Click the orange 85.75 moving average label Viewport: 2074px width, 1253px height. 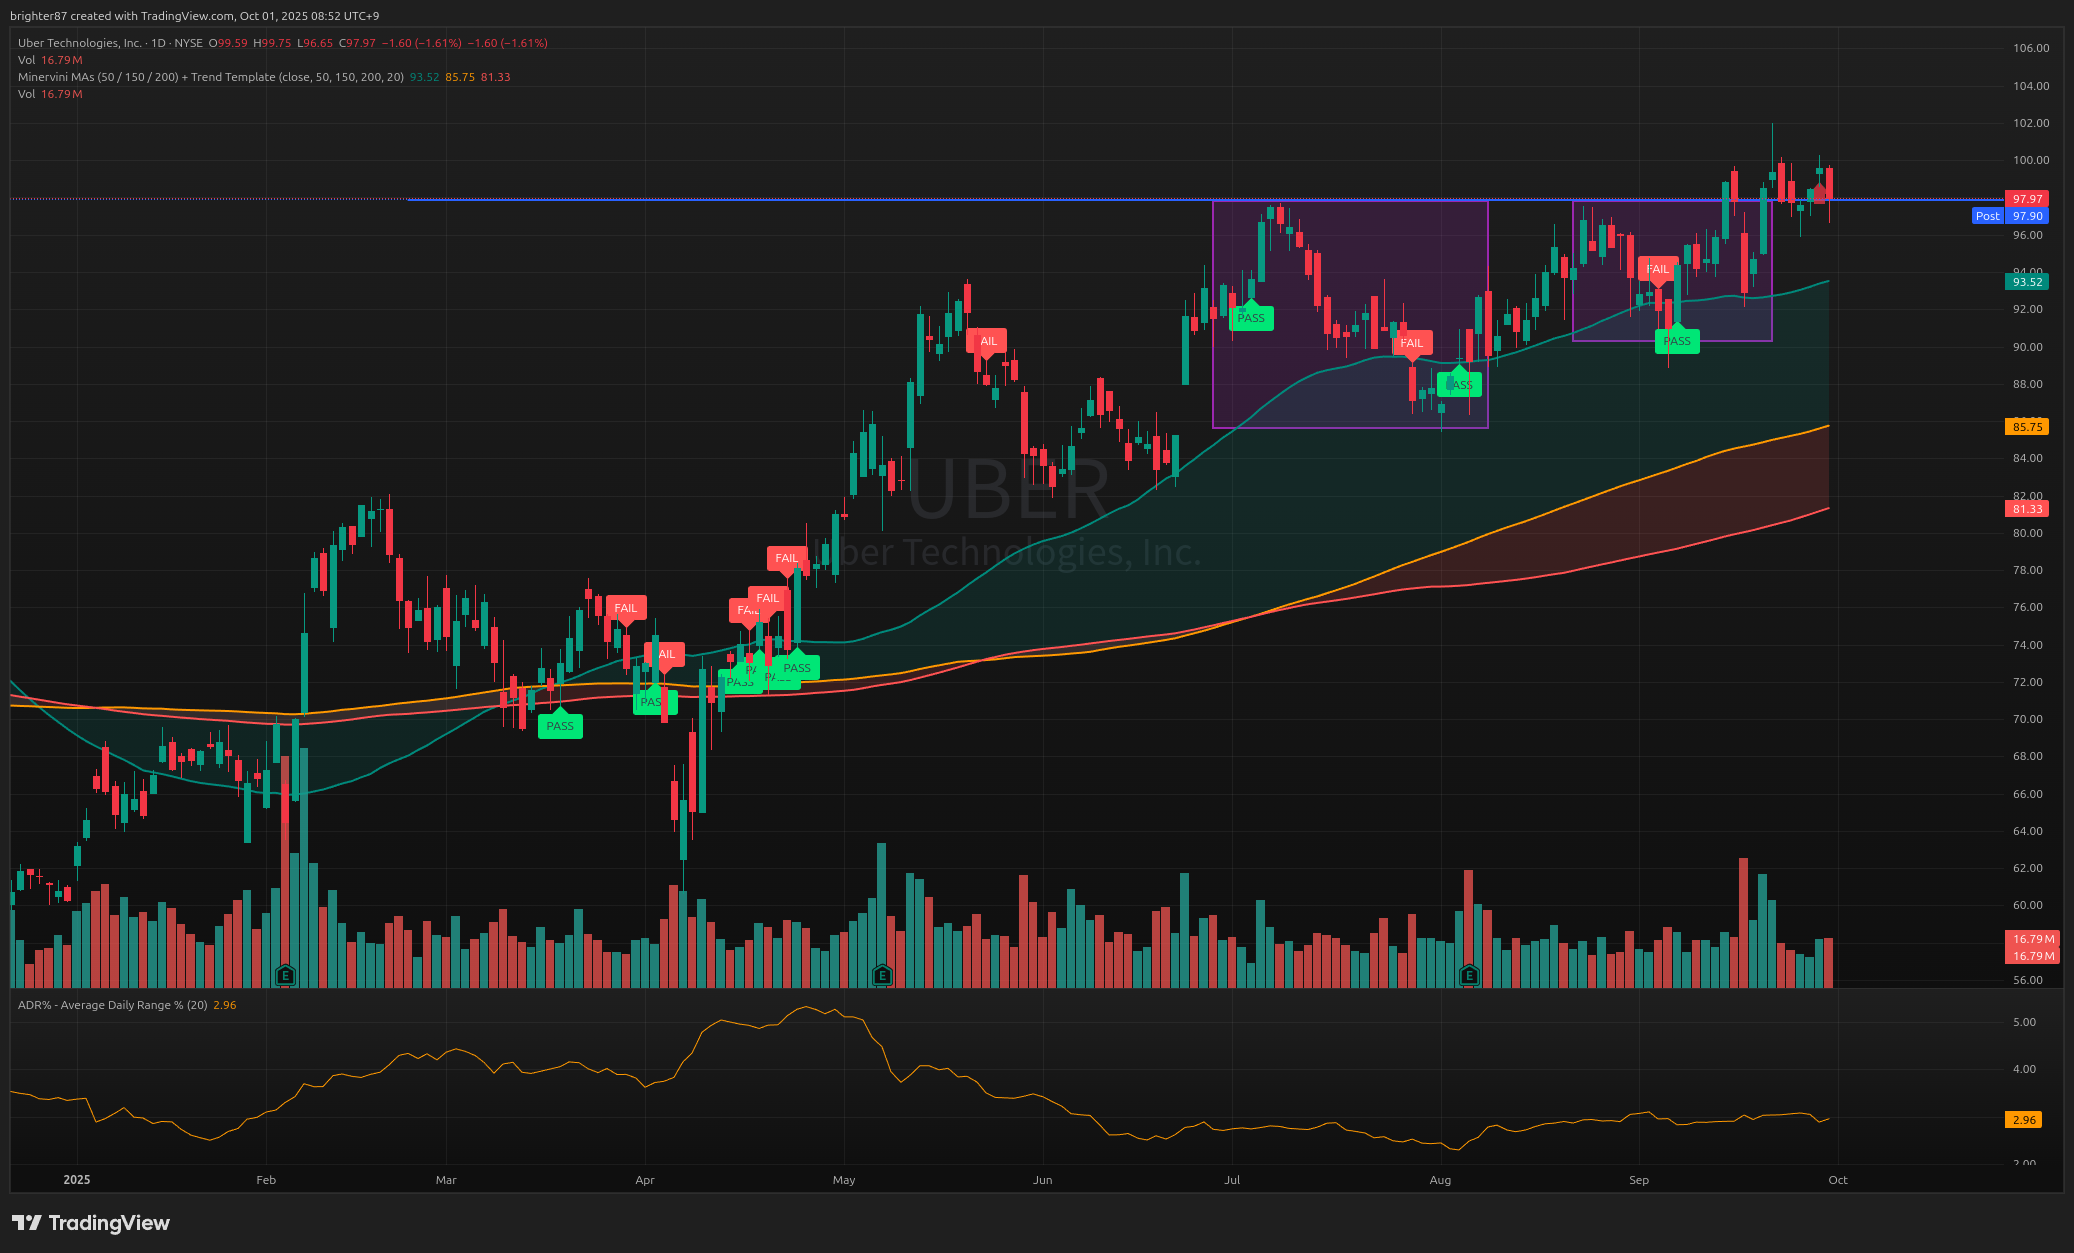pos(2027,427)
